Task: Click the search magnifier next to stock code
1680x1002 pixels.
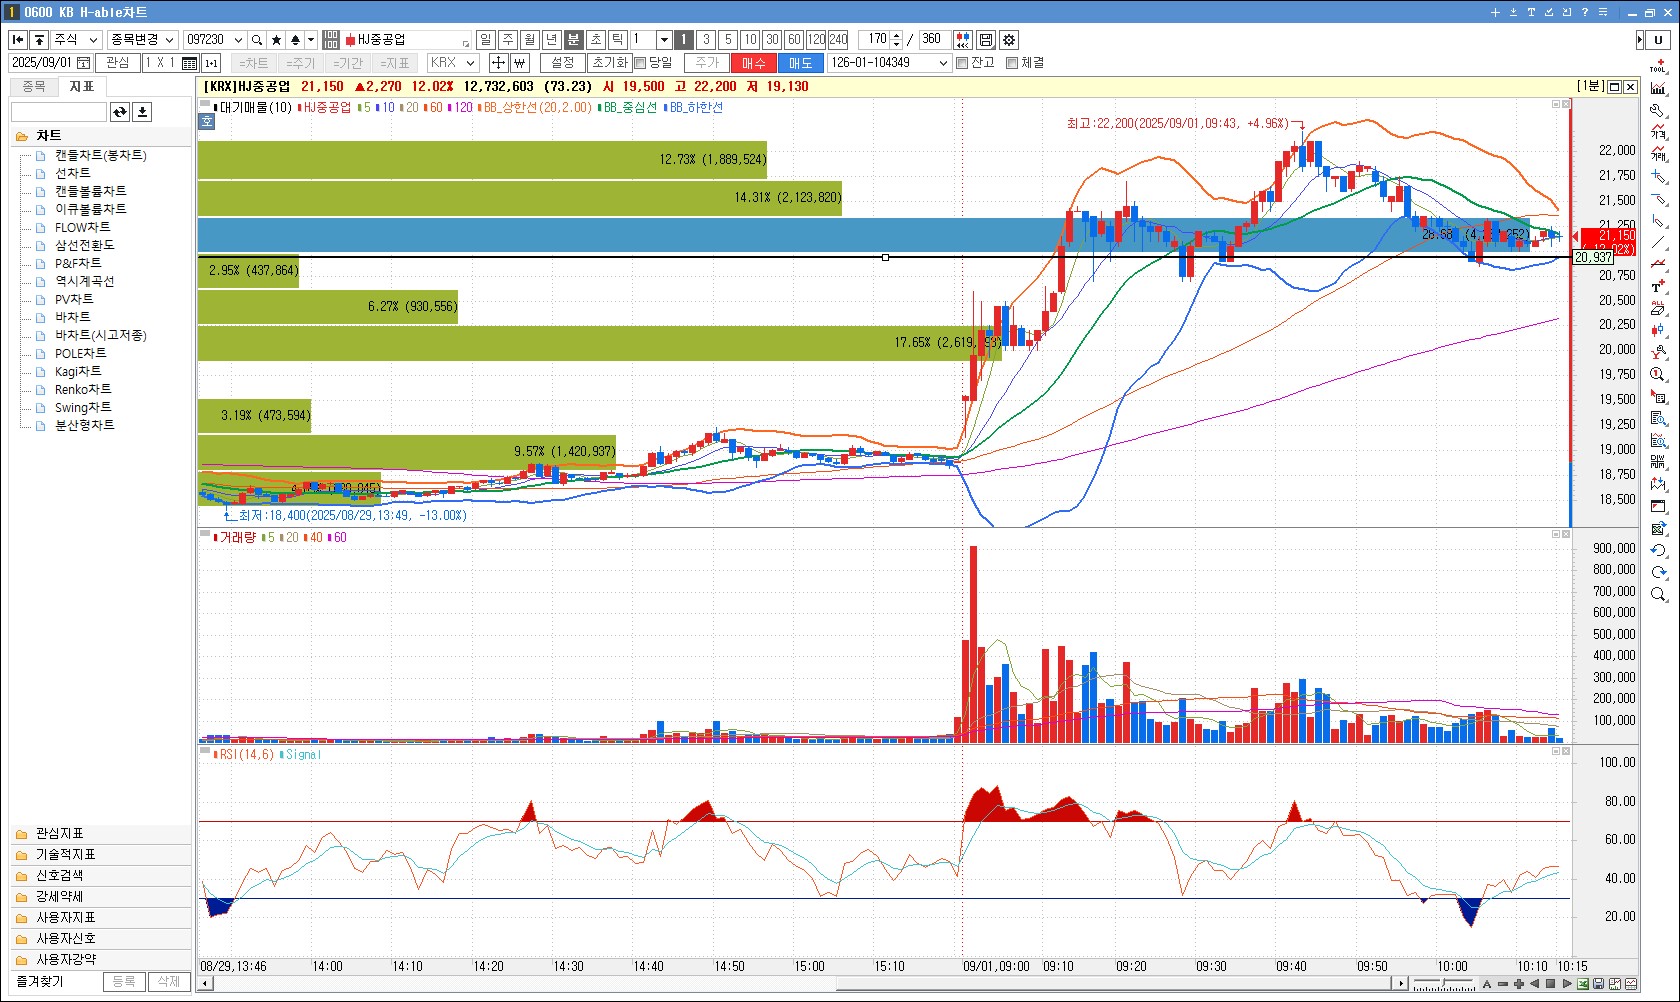Action: [257, 40]
